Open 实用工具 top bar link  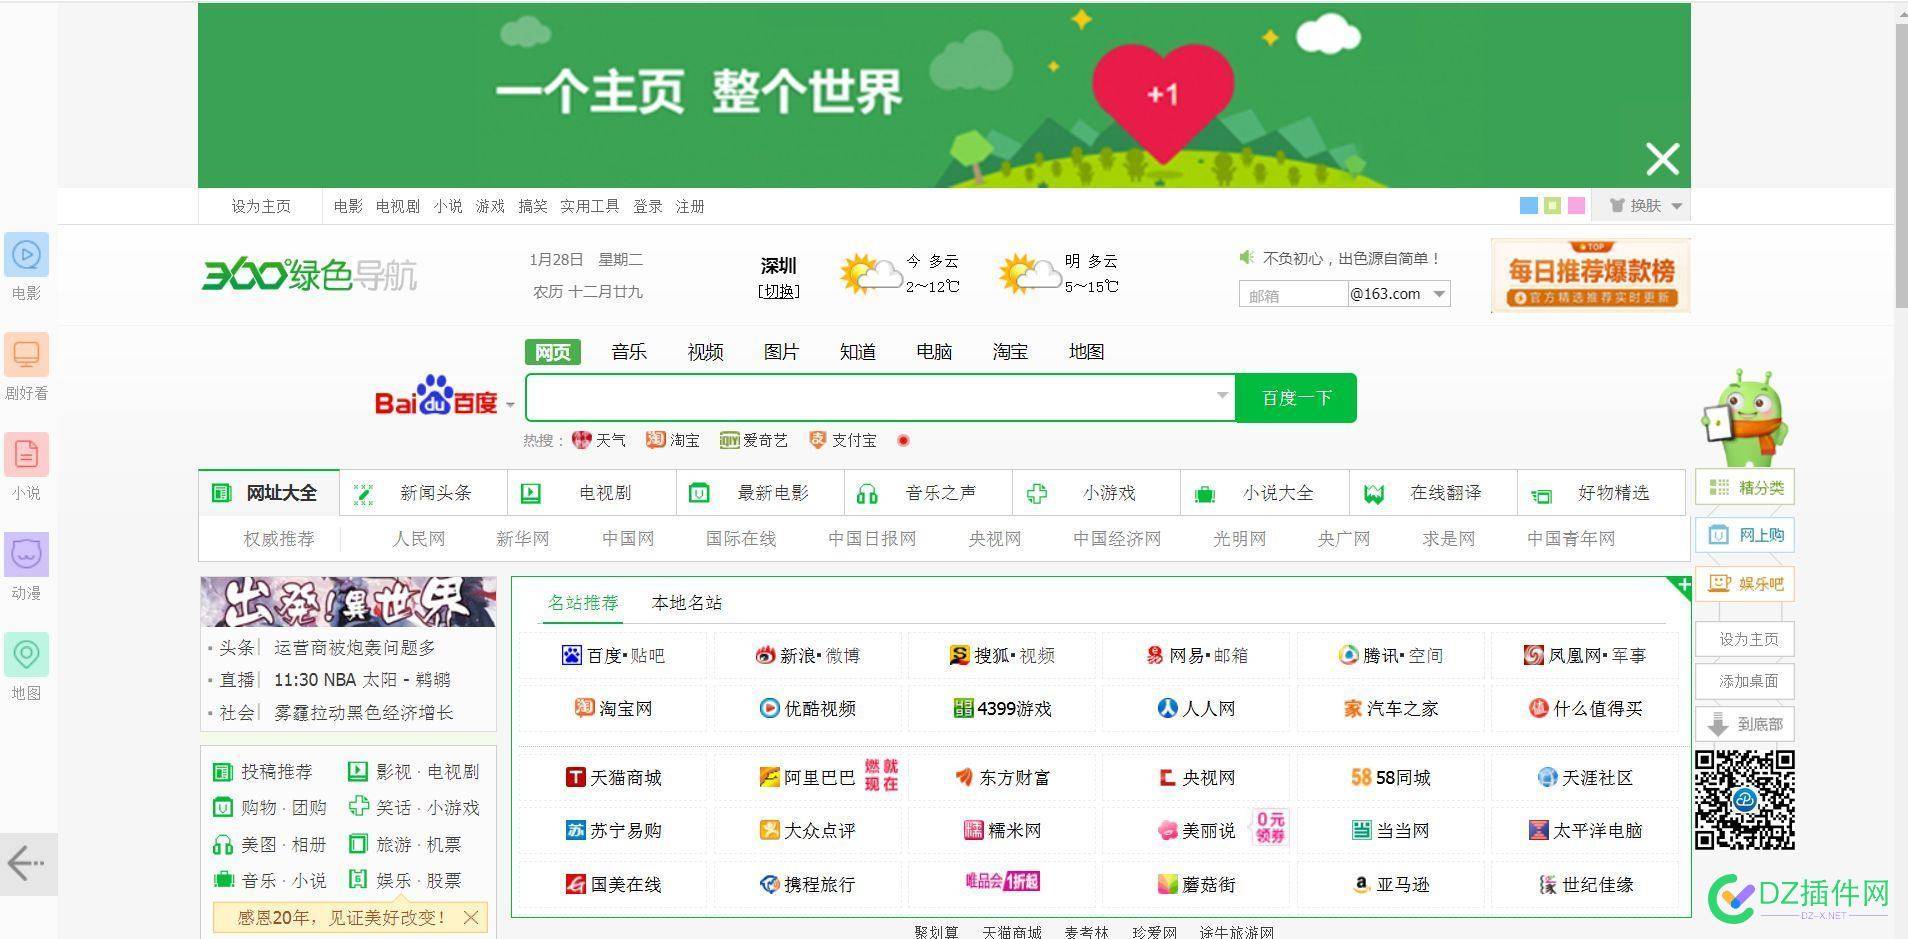[589, 206]
